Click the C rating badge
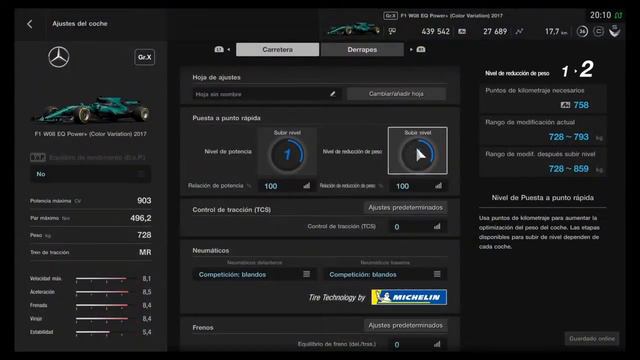This screenshot has width=640, height=360. point(598,31)
